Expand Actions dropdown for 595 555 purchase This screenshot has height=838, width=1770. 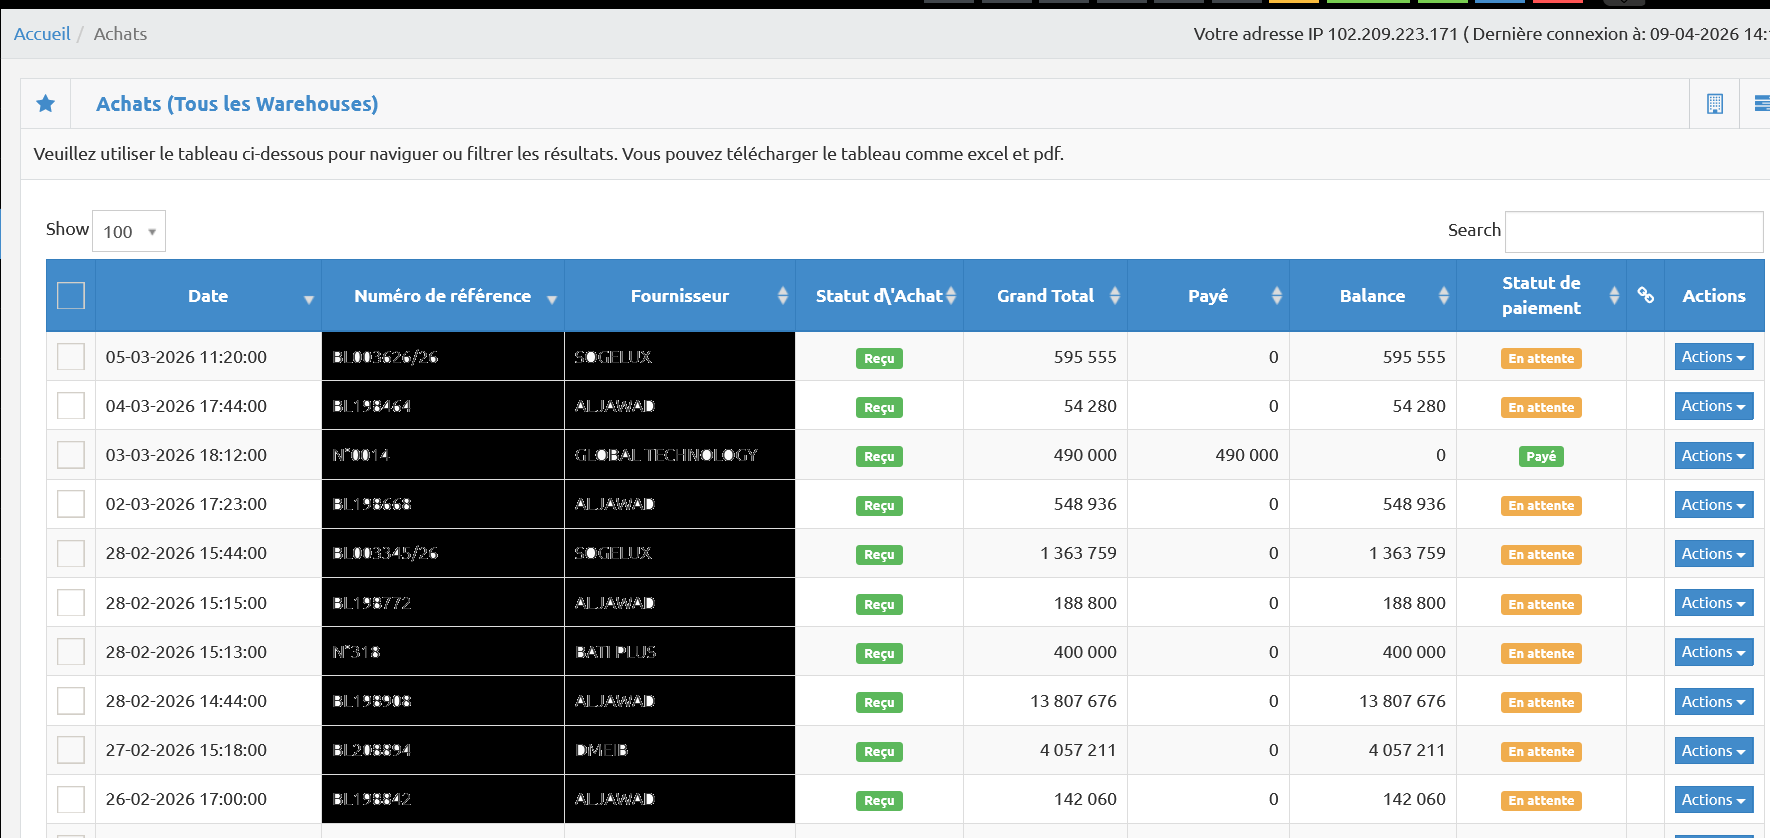pyautogui.click(x=1713, y=357)
